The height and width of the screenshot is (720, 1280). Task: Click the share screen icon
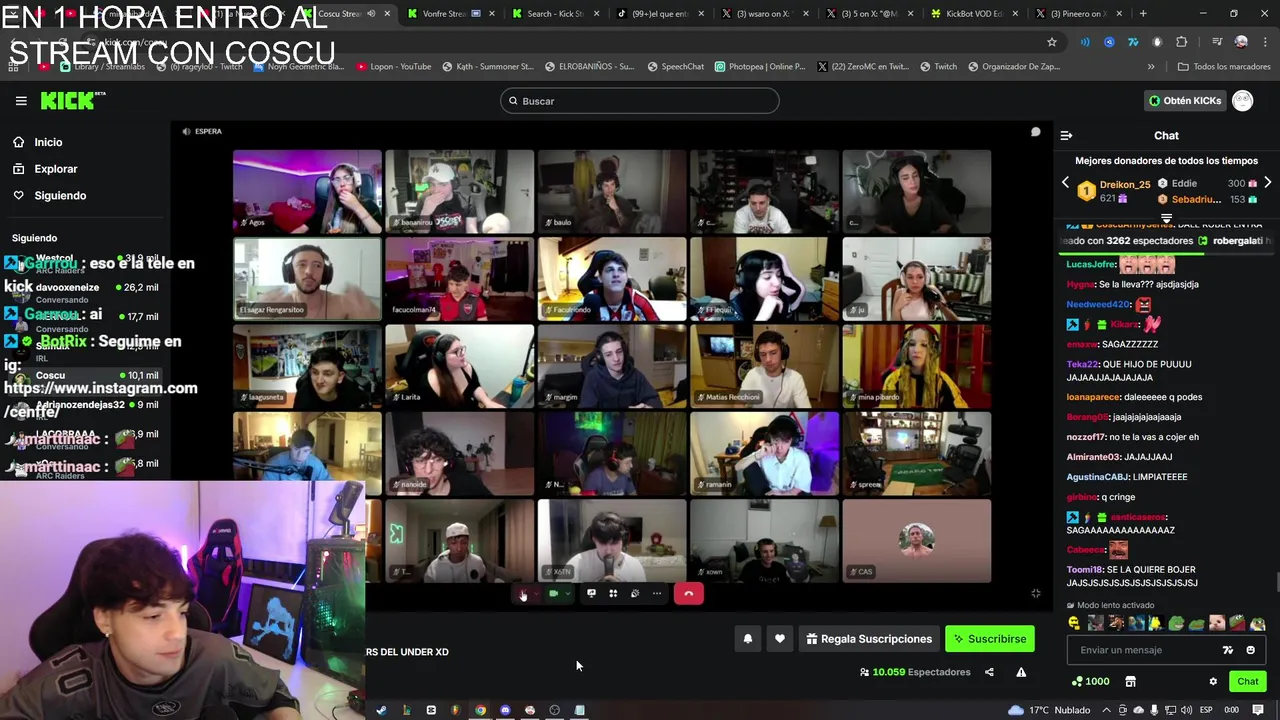tap(591, 594)
